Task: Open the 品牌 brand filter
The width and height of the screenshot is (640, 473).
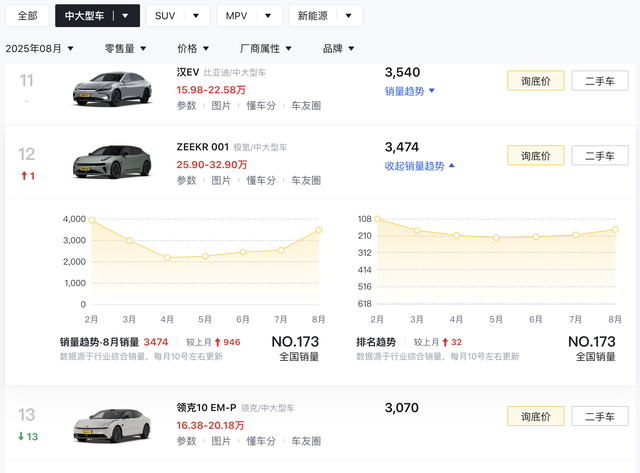Action: pyautogui.click(x=338, y=48)
